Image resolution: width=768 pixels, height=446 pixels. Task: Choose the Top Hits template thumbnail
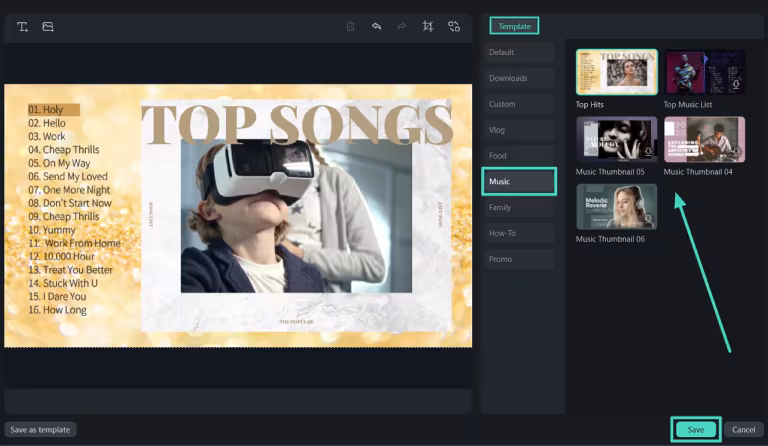(x=617, y=72)
